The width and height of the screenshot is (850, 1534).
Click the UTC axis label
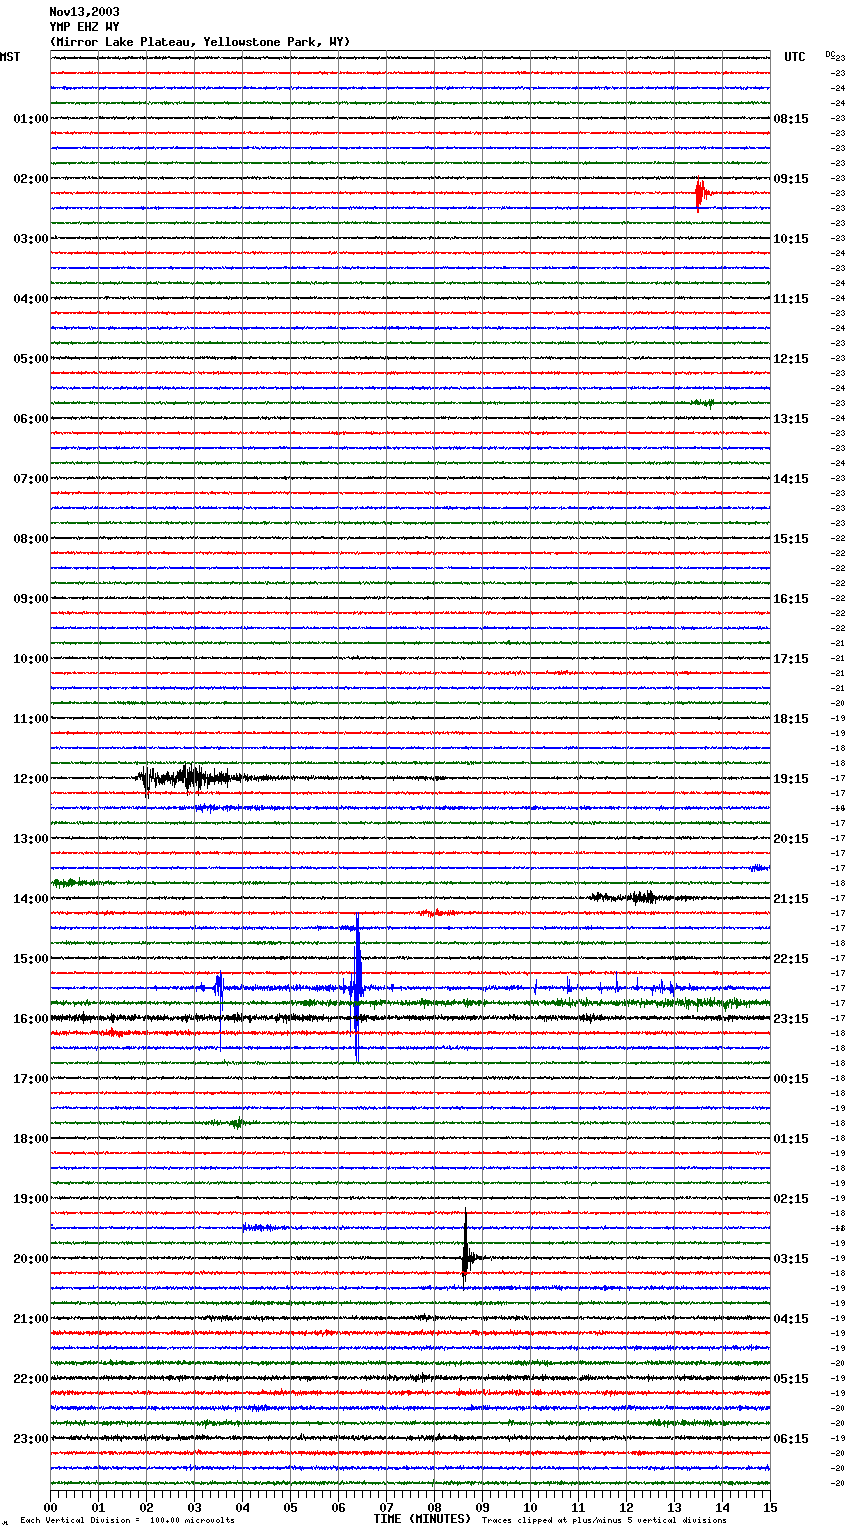tap(794, 57)
